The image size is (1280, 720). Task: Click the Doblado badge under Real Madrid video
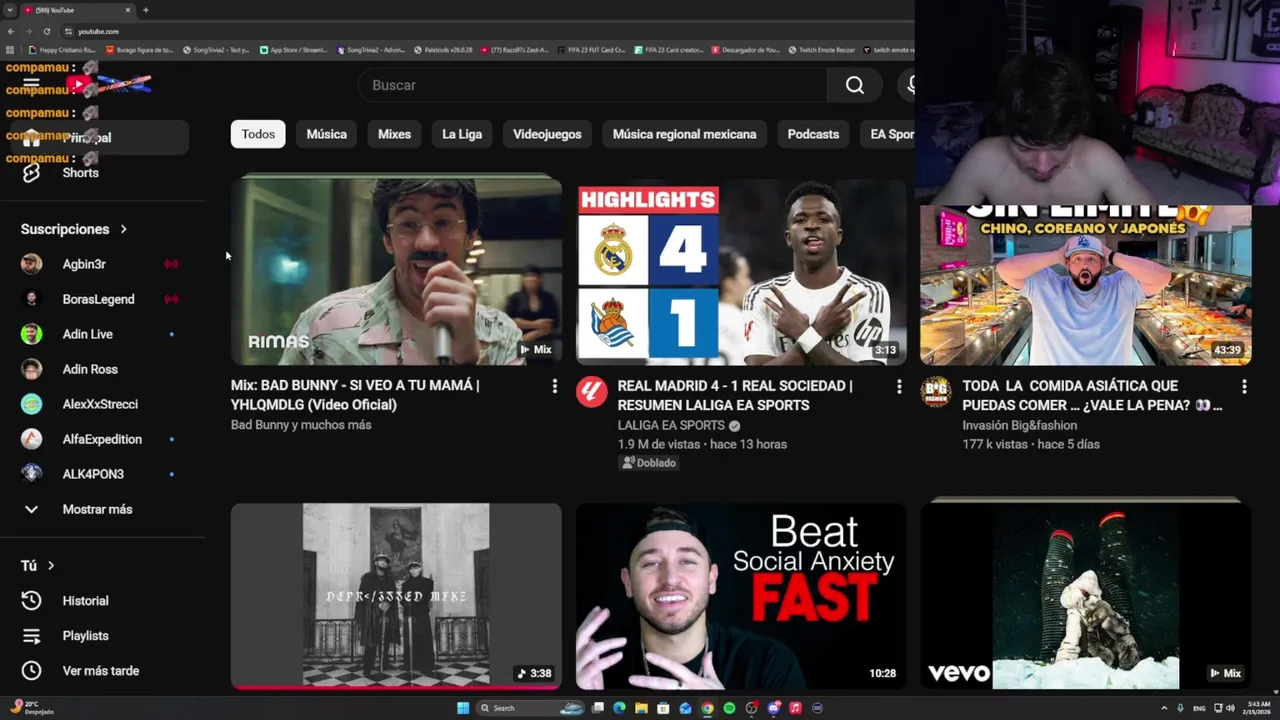coord(649,463)
